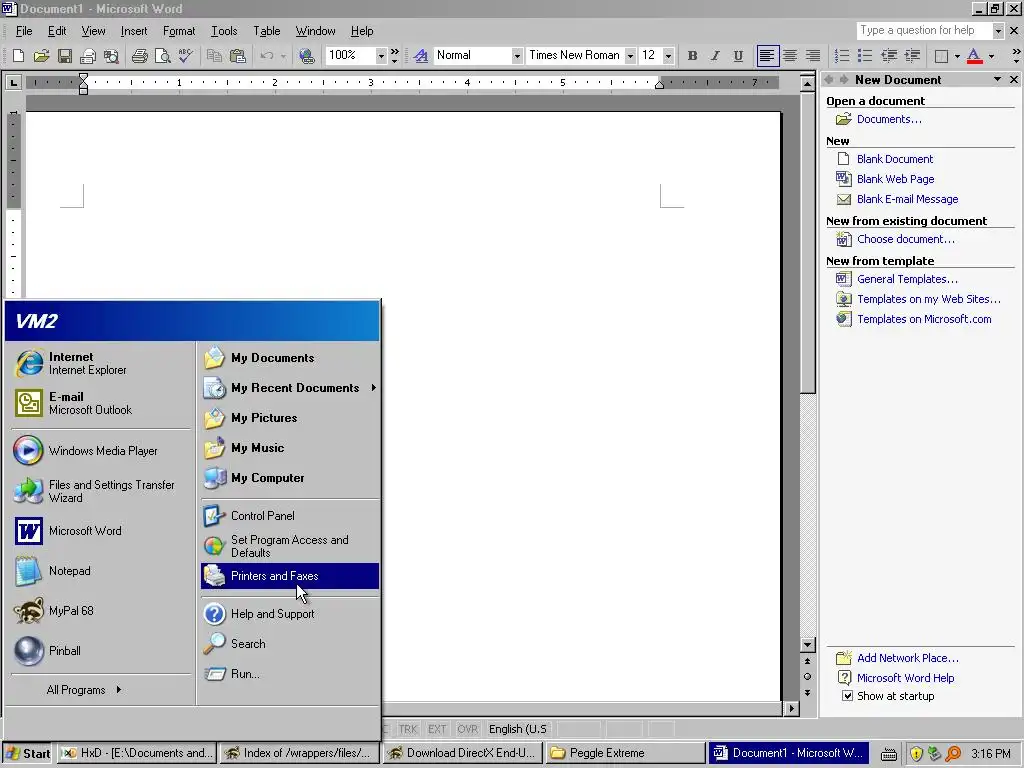Toggle Align Left paragraph alignment

pos(767,56)
